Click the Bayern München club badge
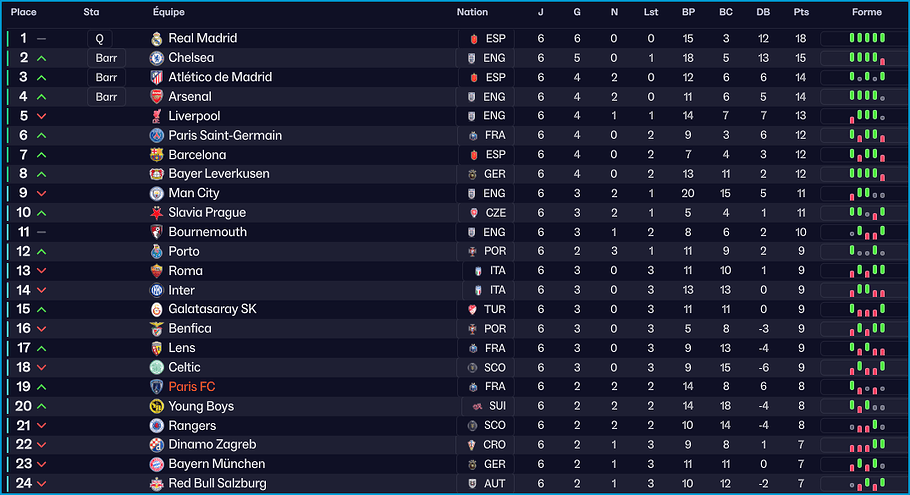This screenshot has height=495, width=910. click(x=156, y=465)
